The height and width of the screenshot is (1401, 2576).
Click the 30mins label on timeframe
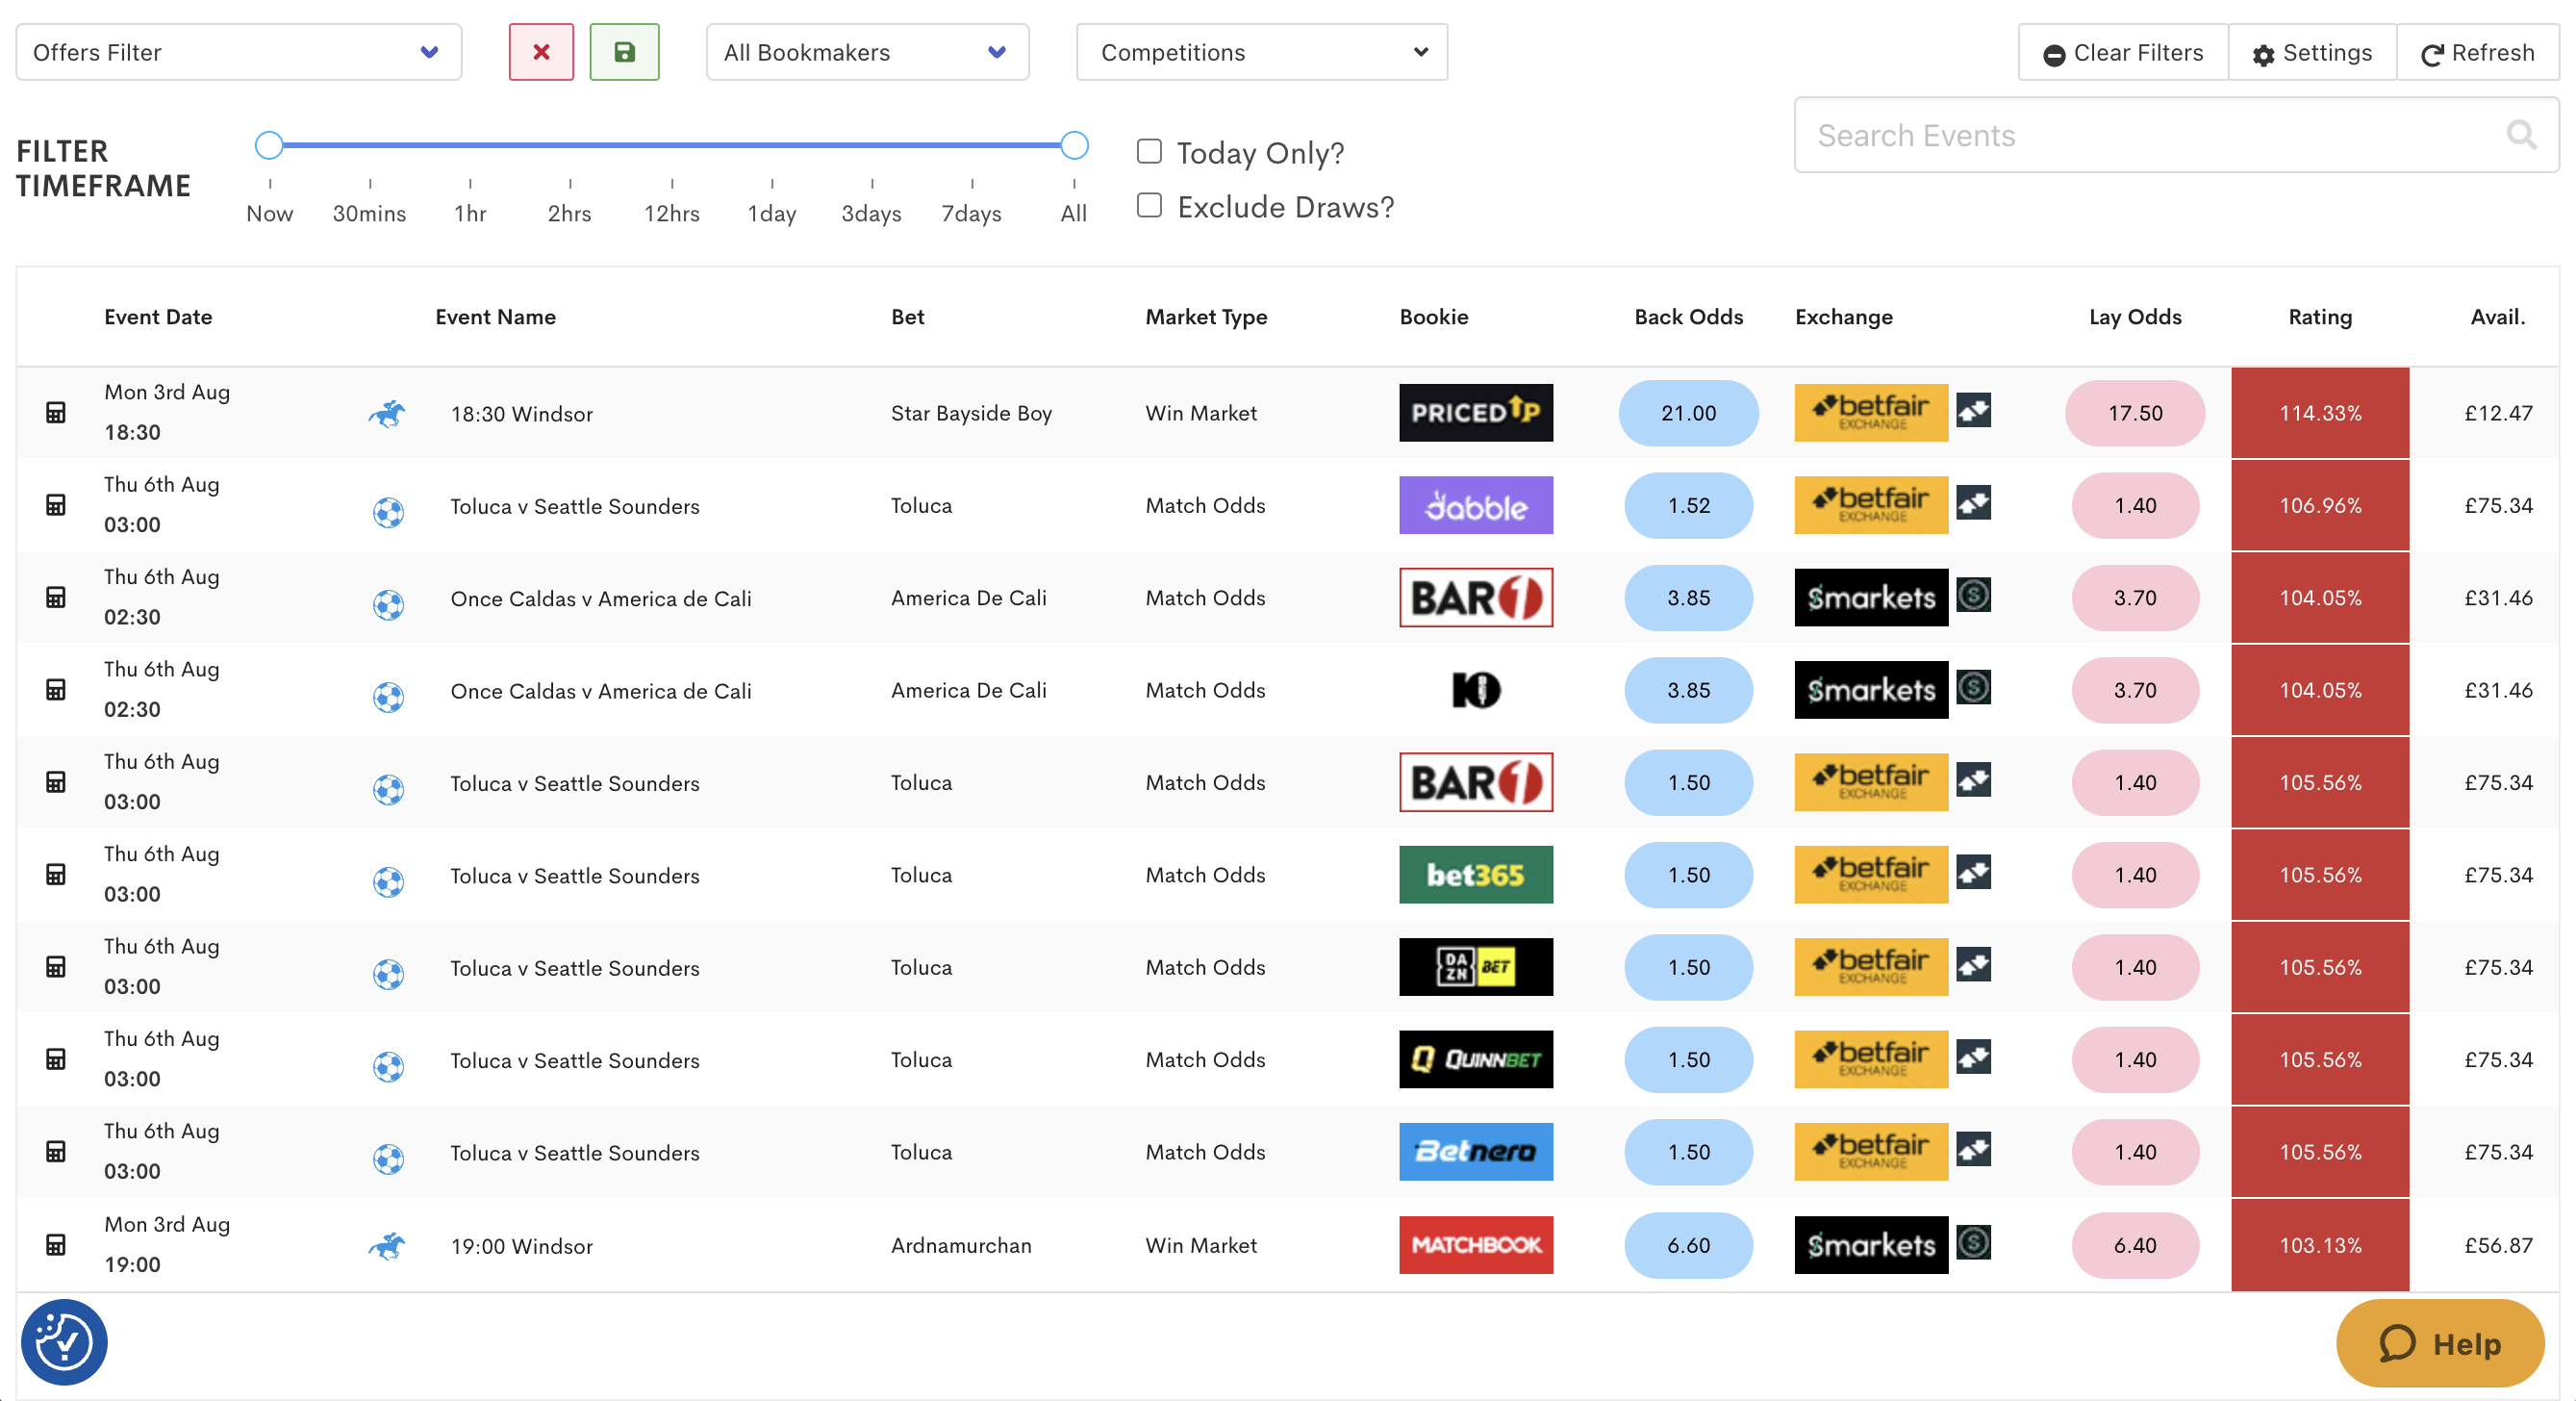[x=369, y=214]
